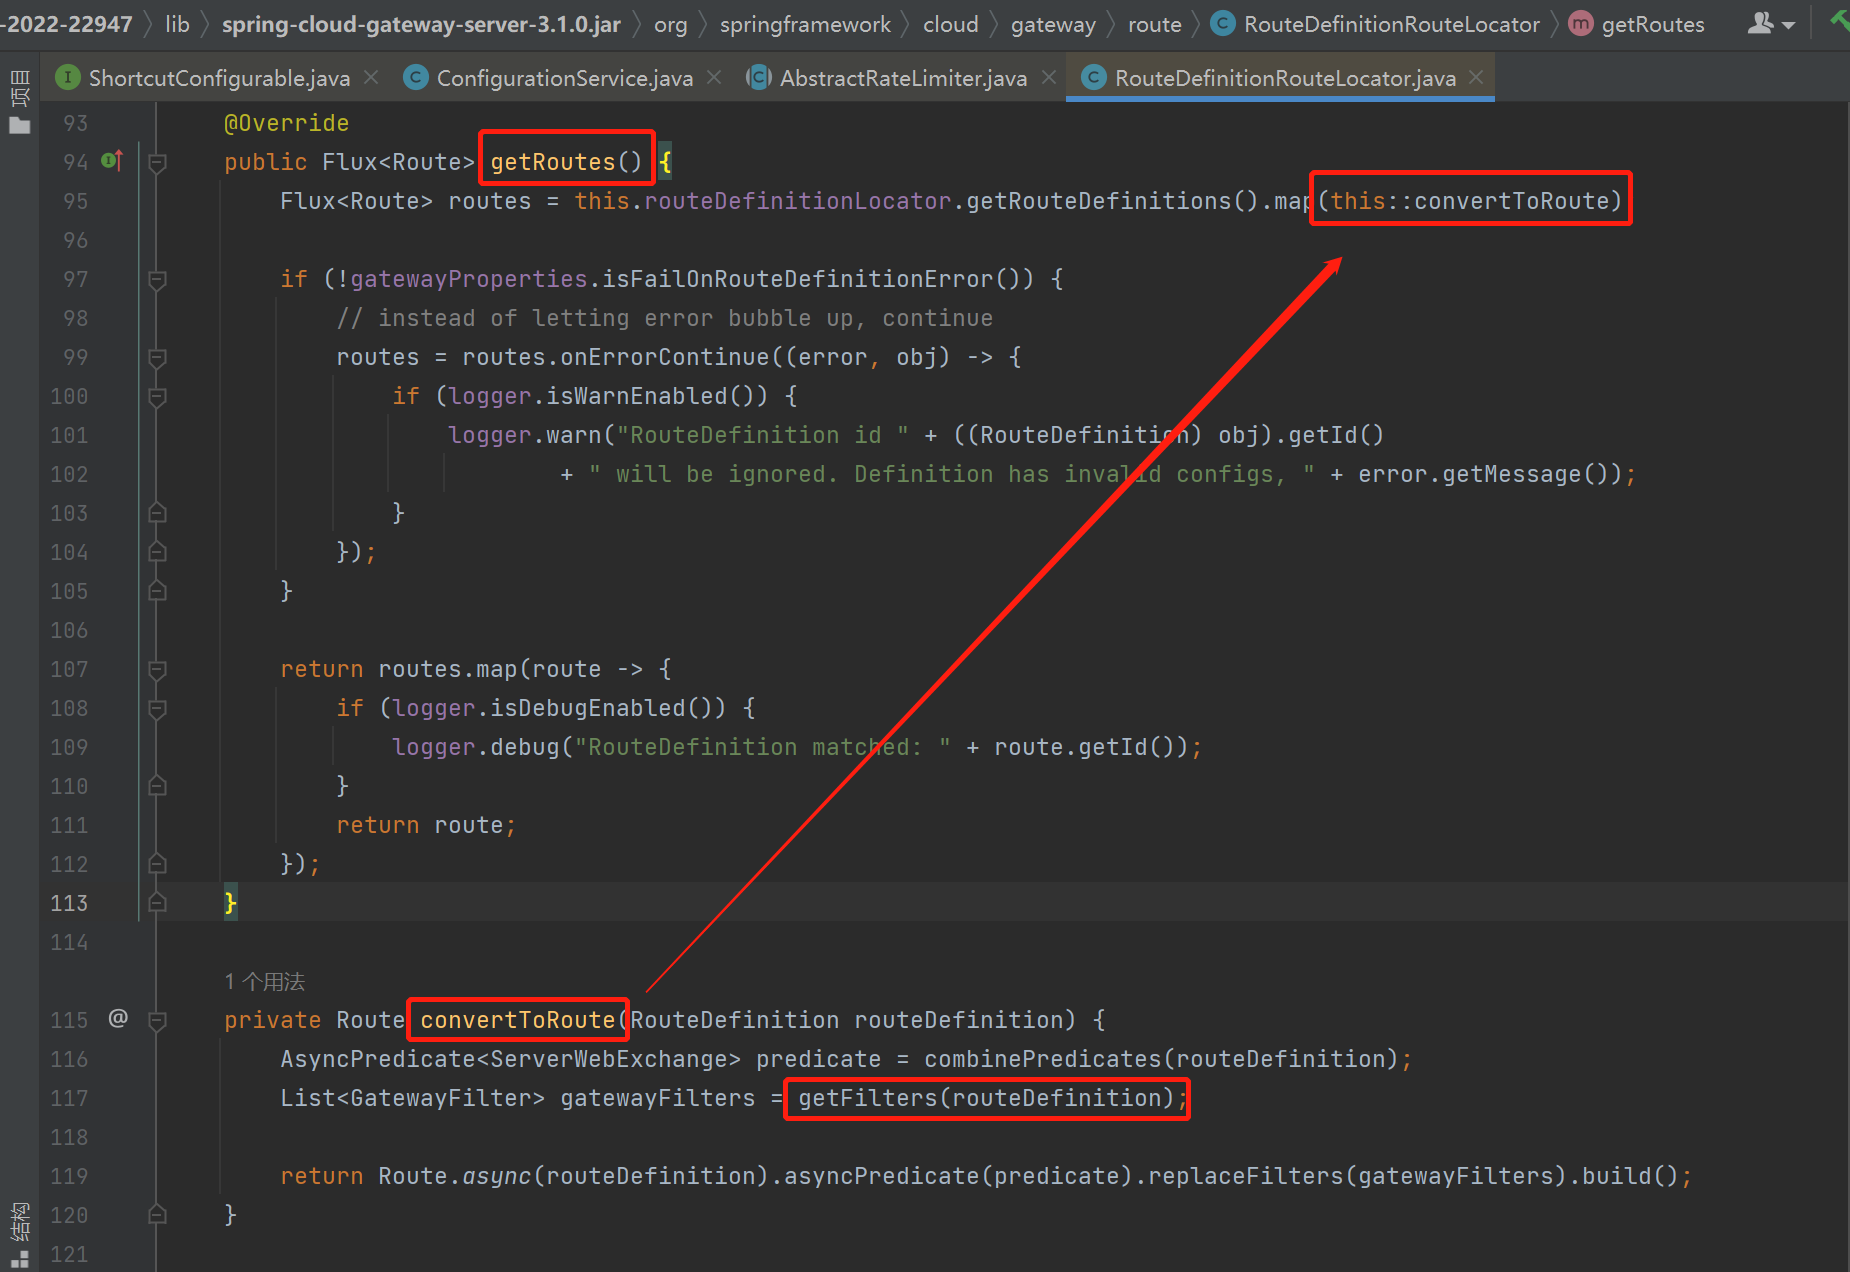Click getFilters(routeDefinition) call on line 117
This screenshot has height=1272, width=1850.
986,1098
